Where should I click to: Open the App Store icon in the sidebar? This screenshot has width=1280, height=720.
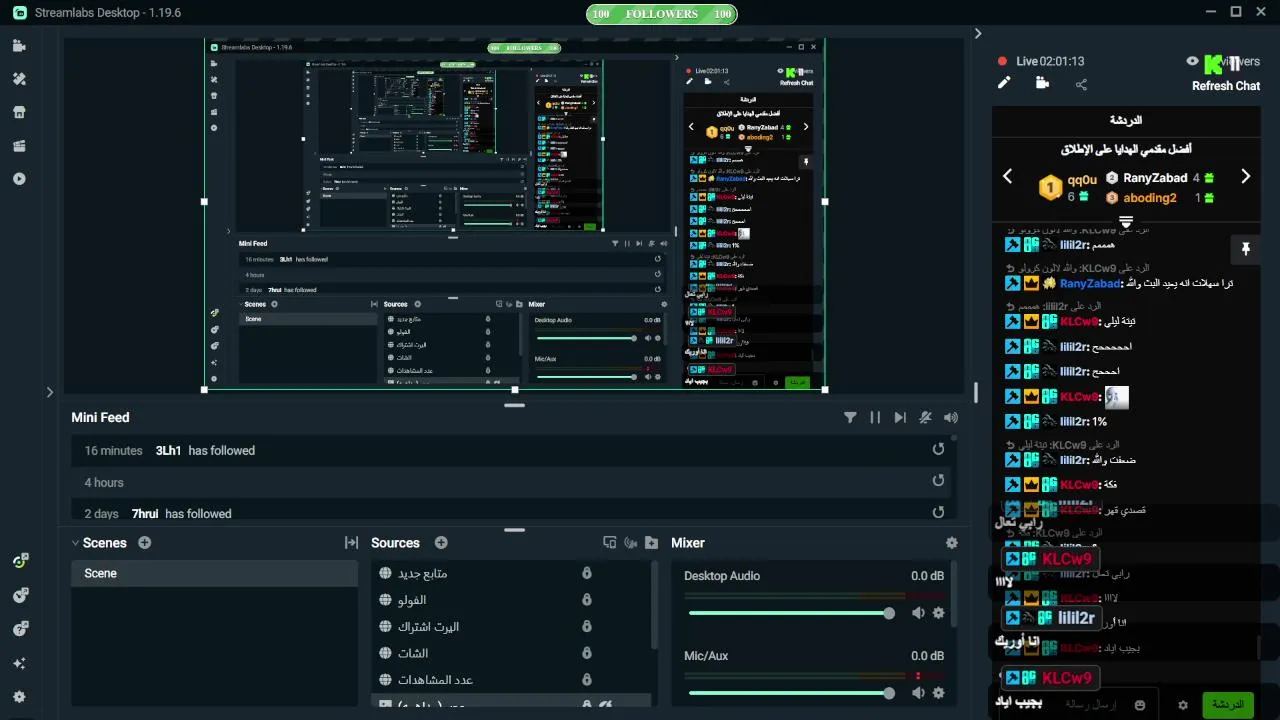19,112
